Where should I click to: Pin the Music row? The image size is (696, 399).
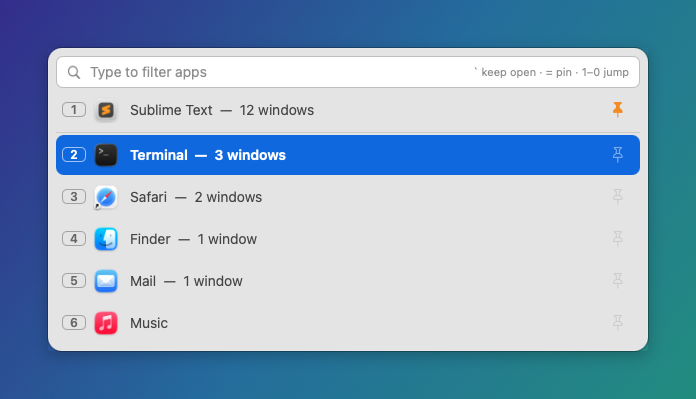pos(617,323)
